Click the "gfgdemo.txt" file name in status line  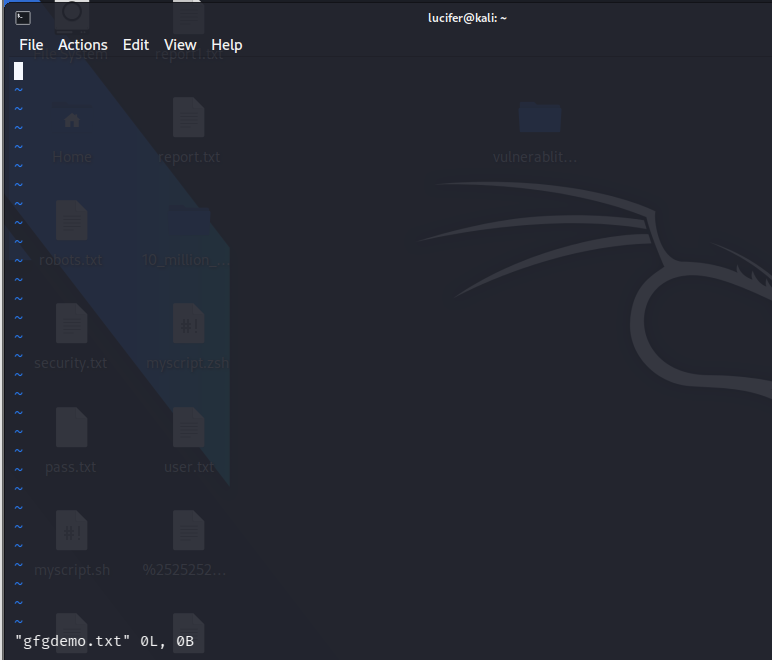click(72, 641)
